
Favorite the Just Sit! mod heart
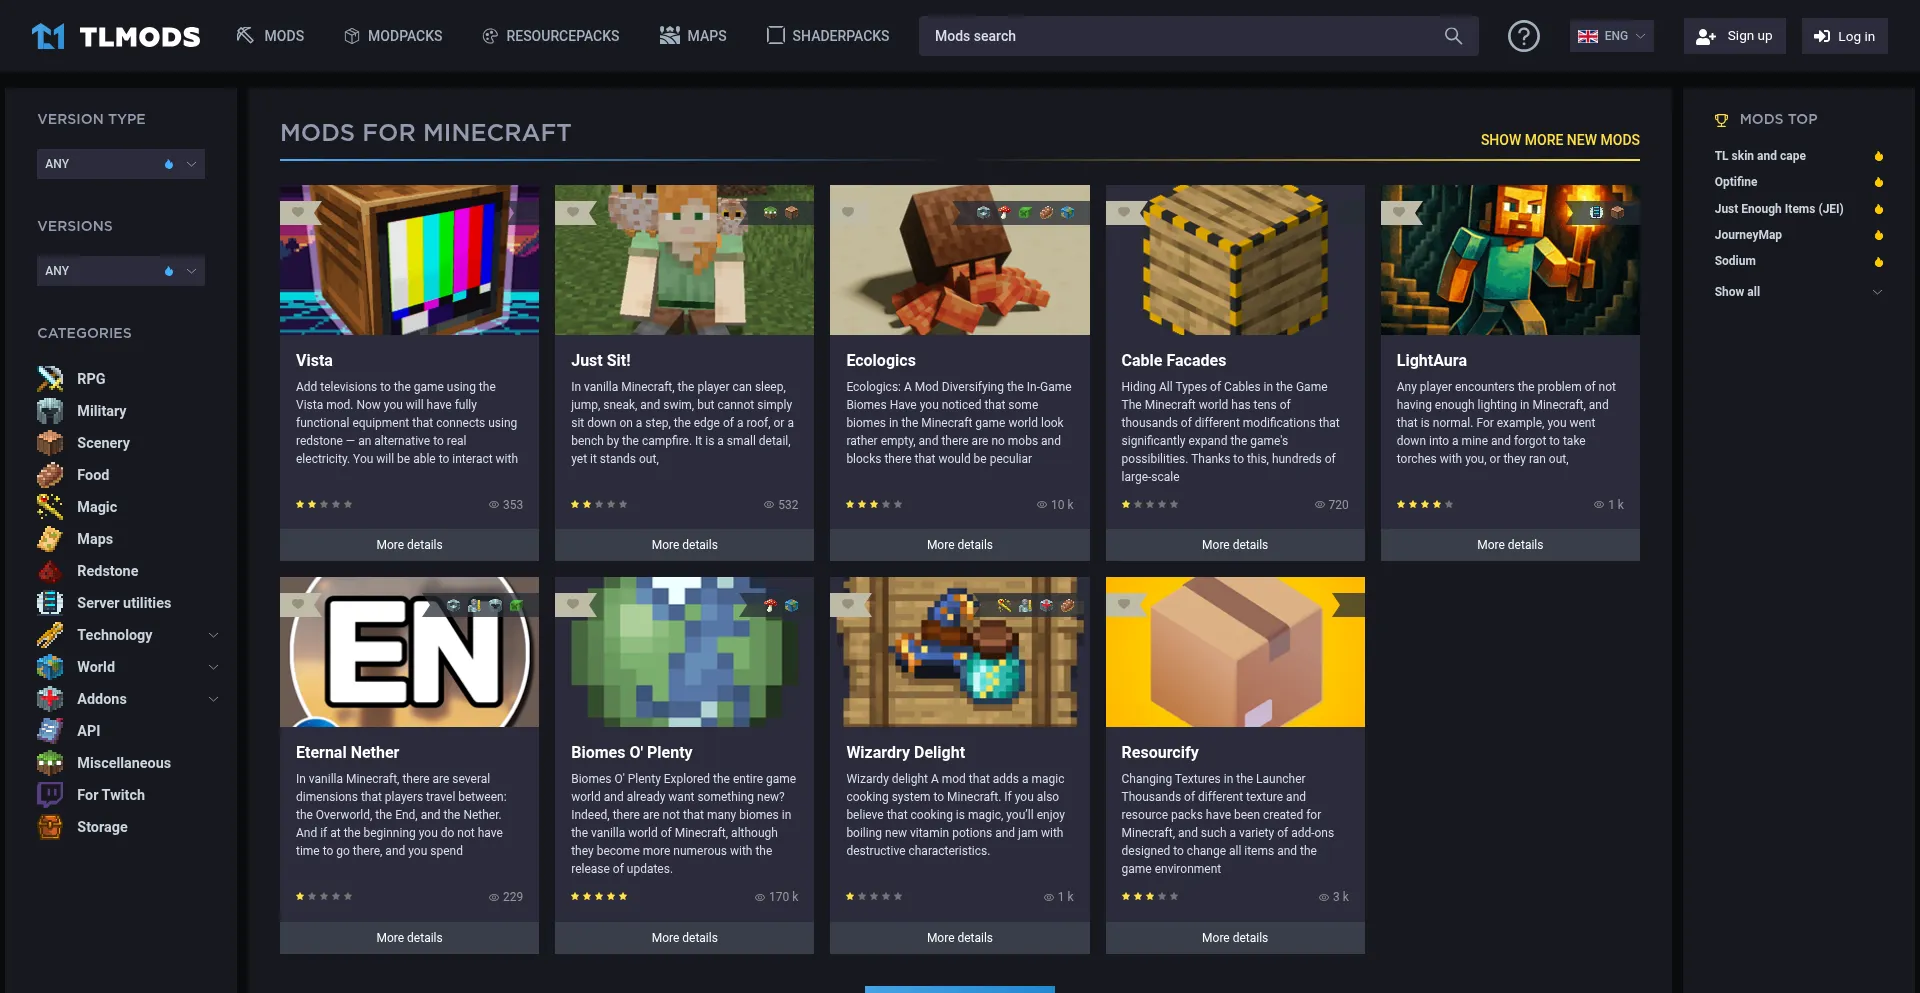[573, 212]
